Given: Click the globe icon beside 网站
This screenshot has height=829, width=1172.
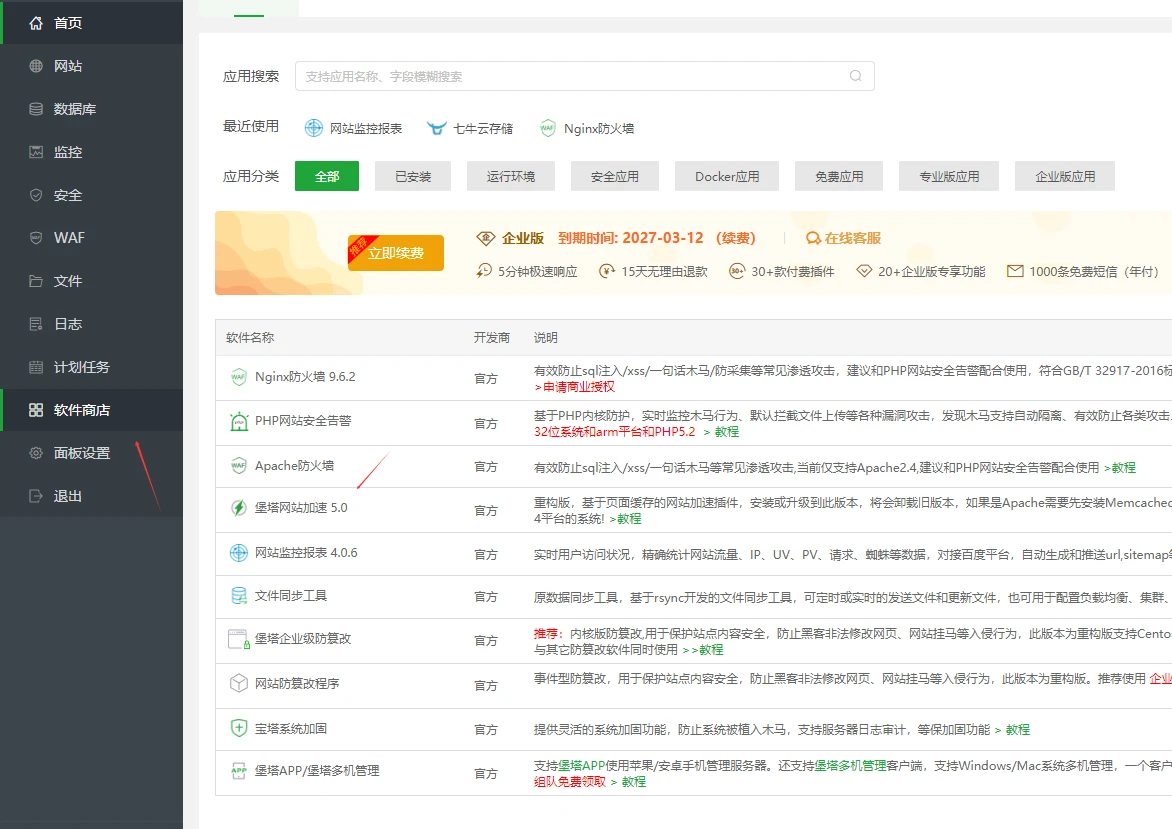Looking at the screenshot, I should pyautogui.click(x=35, y=66).
